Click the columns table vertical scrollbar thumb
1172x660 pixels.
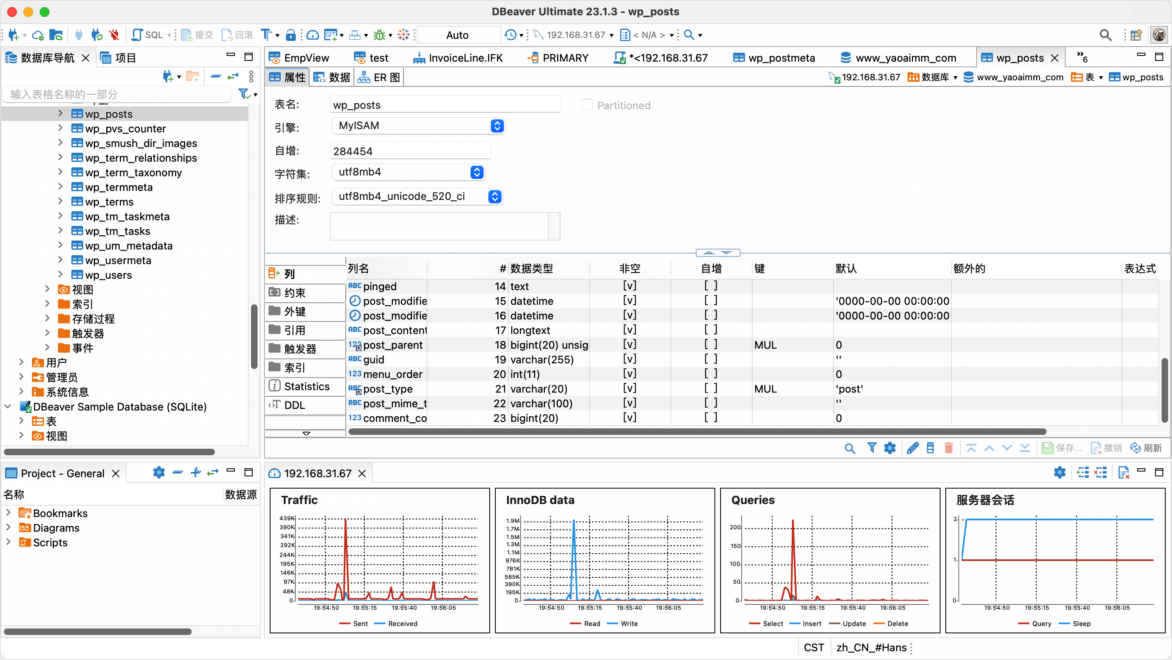tap(1164, 390)
